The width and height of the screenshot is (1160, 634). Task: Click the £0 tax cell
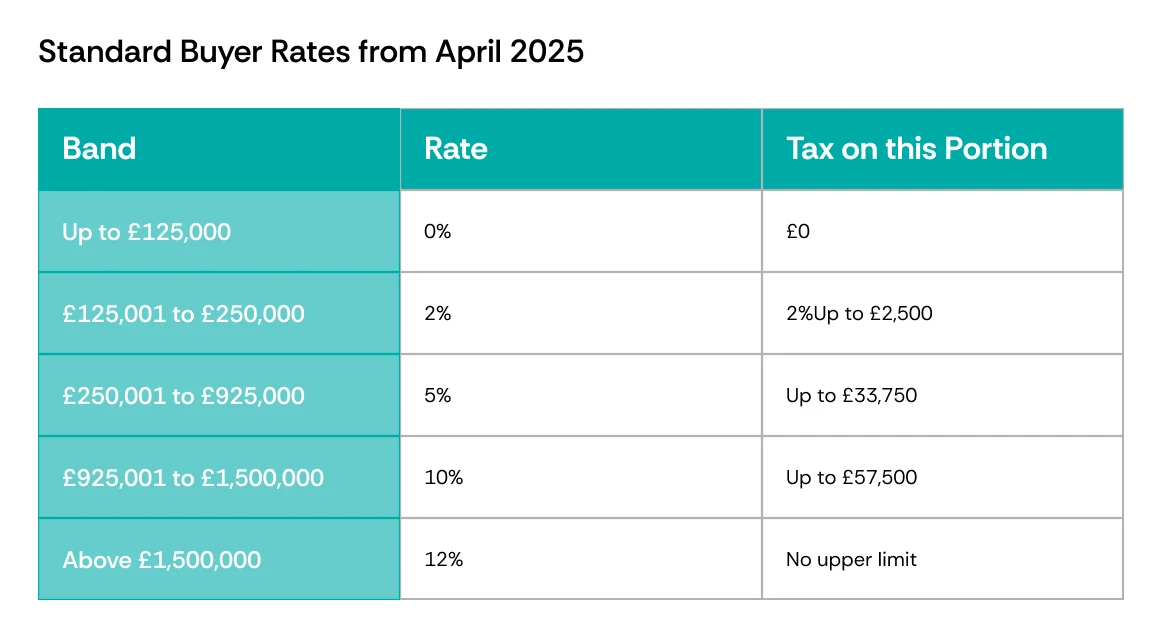(x=942, y=232)
